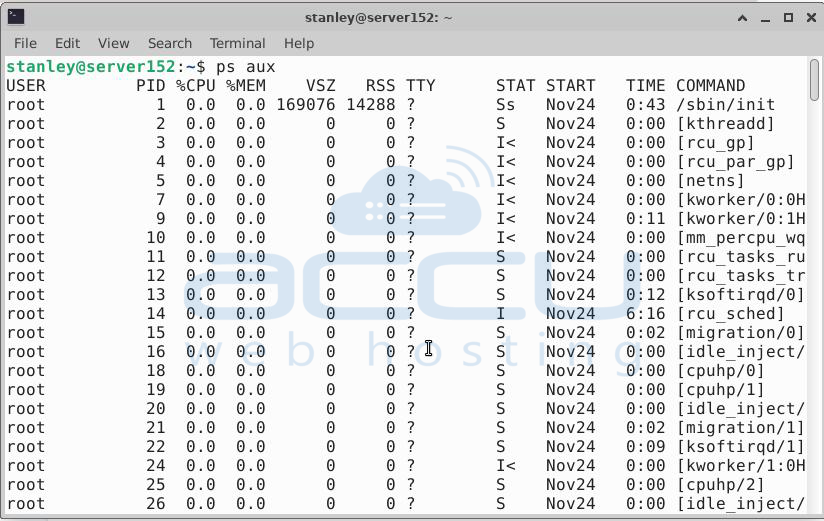Screen dimensions: 824x521
Task: Click the [kworker/0:1H process name
Action: 740,219
